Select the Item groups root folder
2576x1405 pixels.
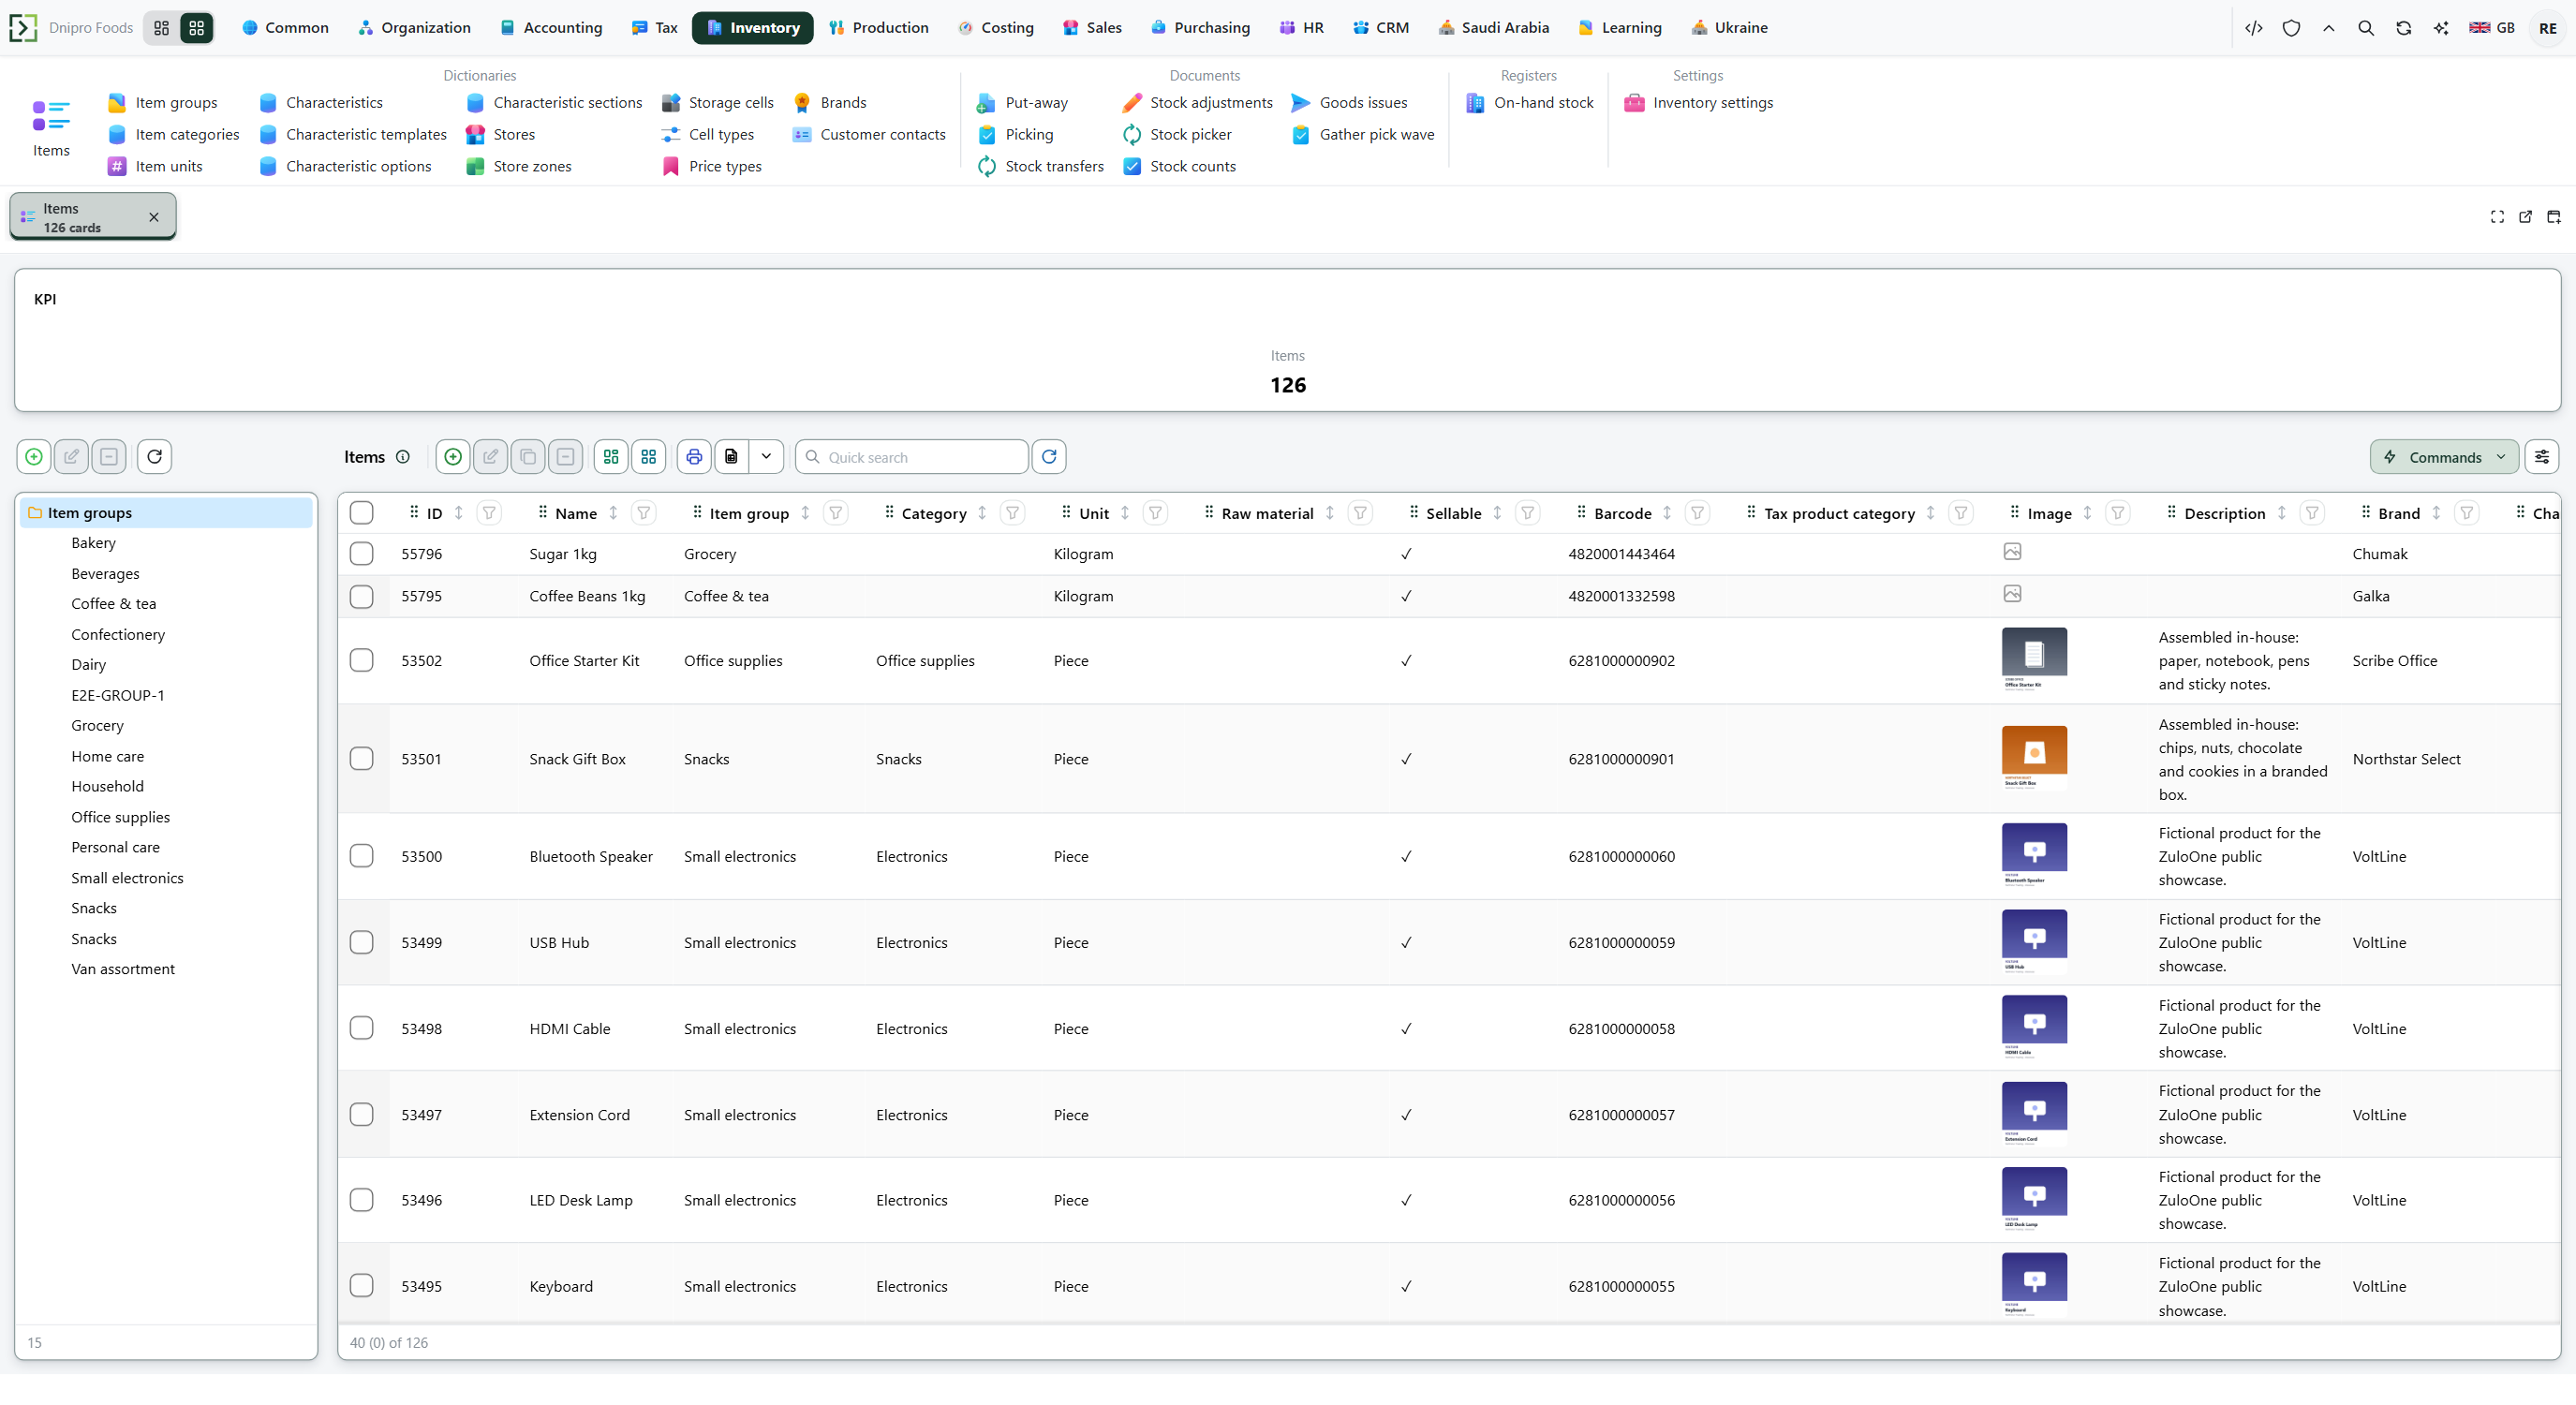(x=166, y=513)
